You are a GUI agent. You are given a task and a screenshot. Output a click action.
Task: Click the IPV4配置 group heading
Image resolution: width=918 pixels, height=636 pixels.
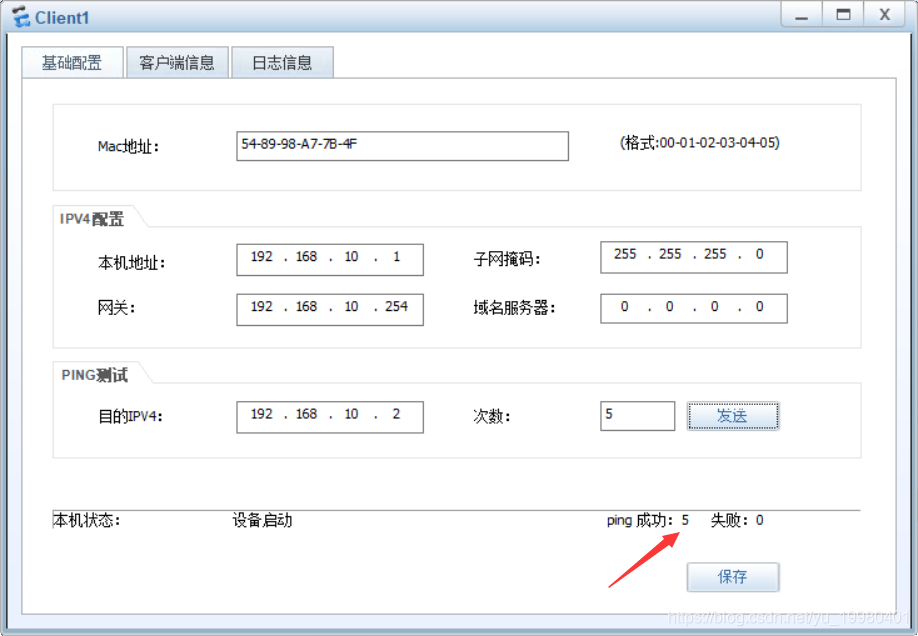92,218
